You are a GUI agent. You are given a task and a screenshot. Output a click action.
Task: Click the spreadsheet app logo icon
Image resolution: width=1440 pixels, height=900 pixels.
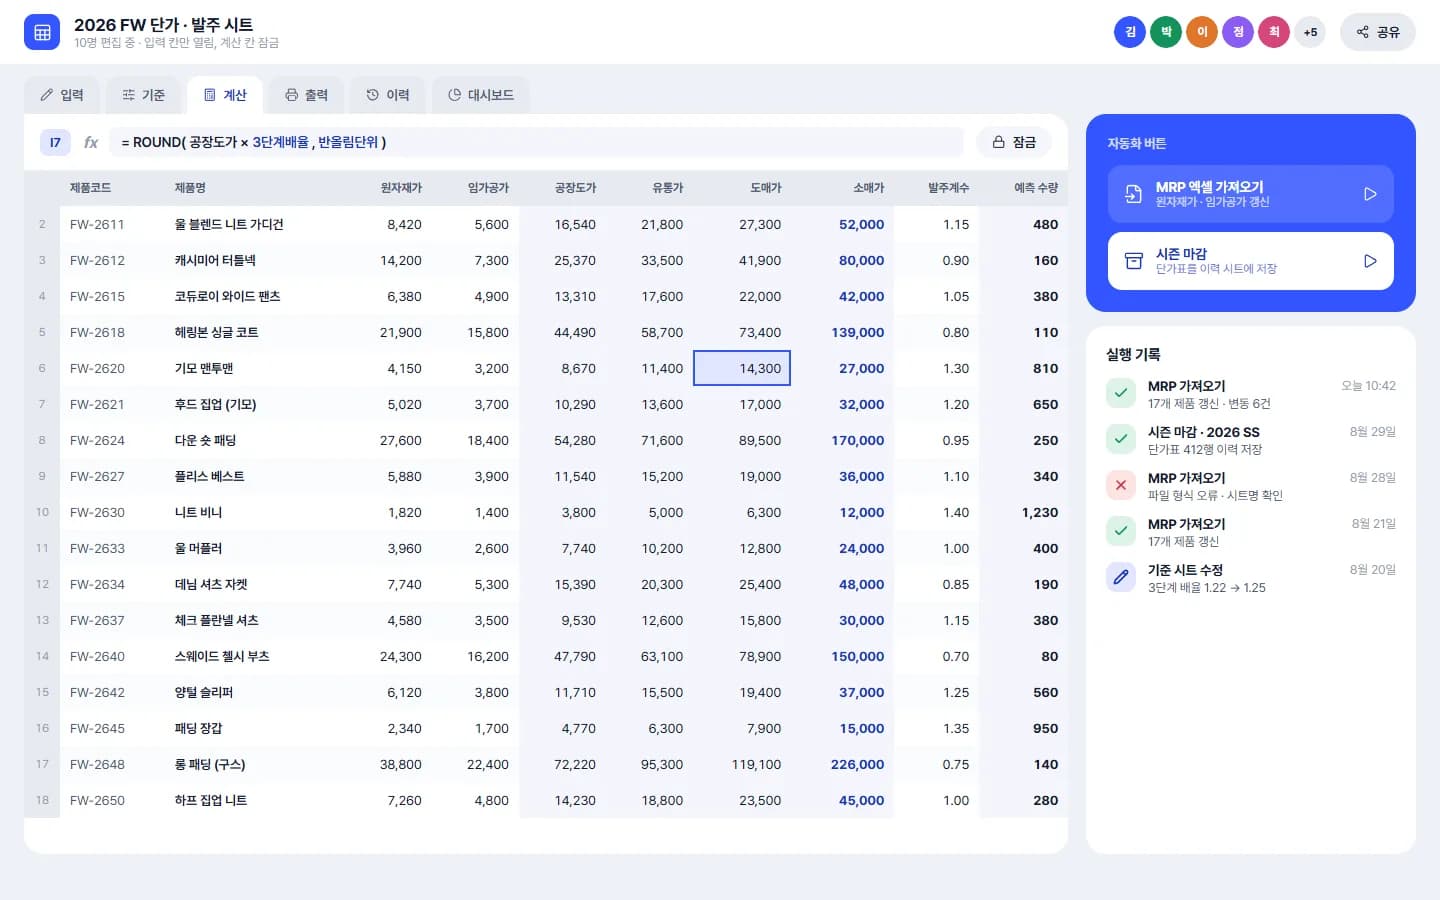[x=42, y=32]
